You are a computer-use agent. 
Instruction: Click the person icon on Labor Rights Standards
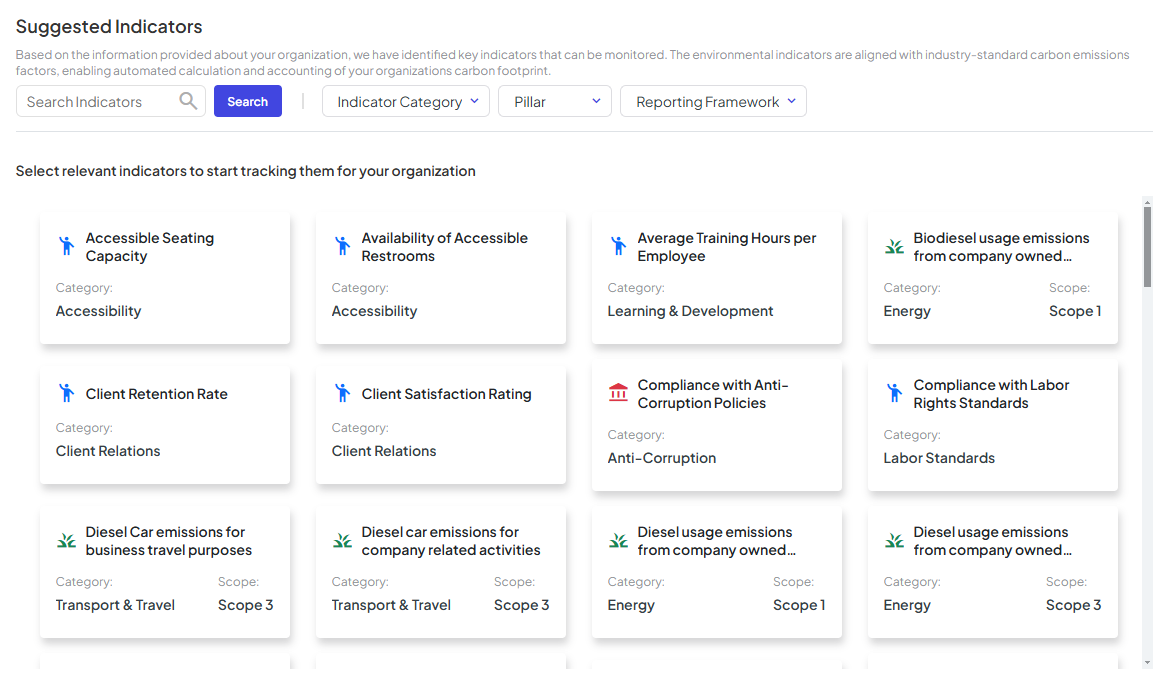click(894, 393)
